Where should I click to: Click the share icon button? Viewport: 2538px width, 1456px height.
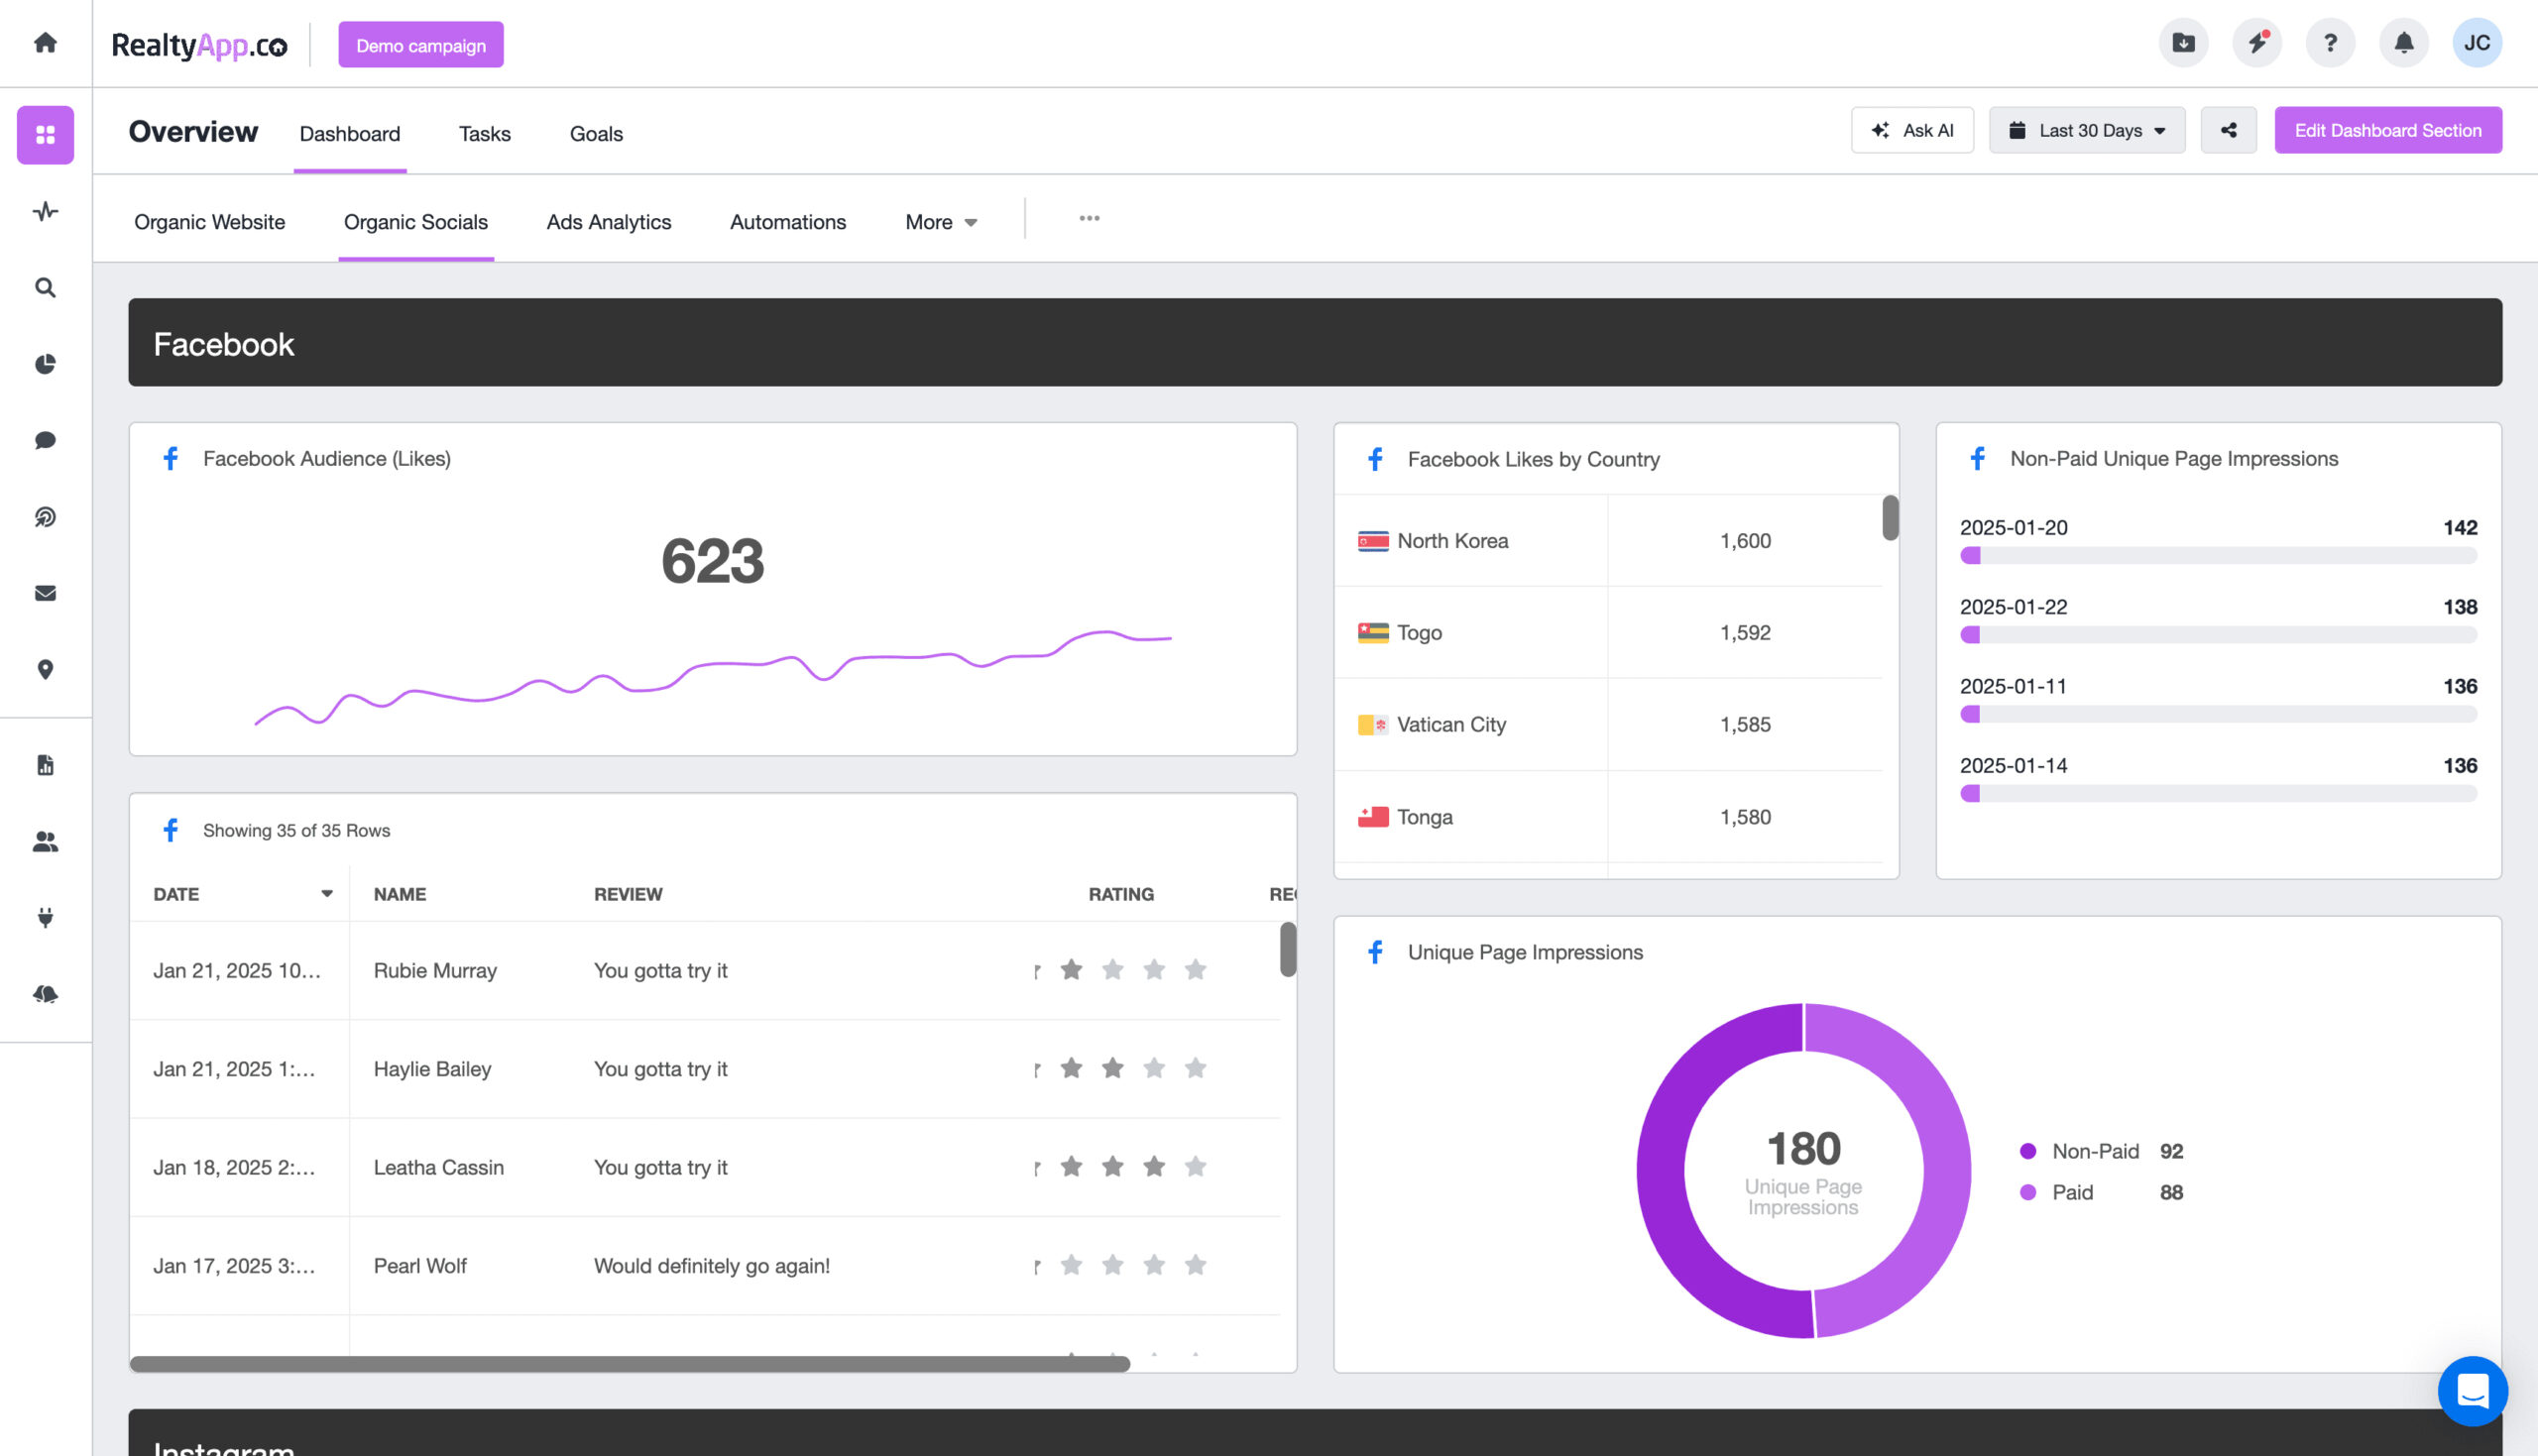tap(2228, 130)
